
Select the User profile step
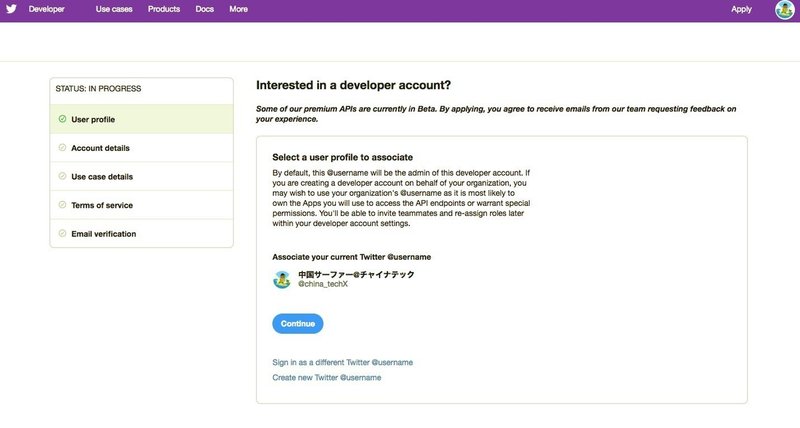[141, 119]
